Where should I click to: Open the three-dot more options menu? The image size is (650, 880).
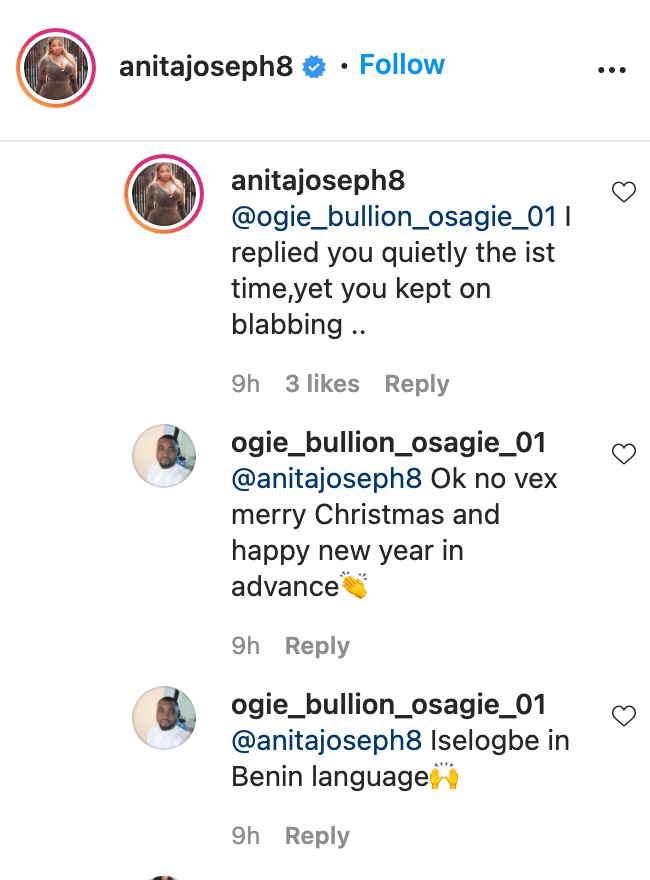[610, 70]
